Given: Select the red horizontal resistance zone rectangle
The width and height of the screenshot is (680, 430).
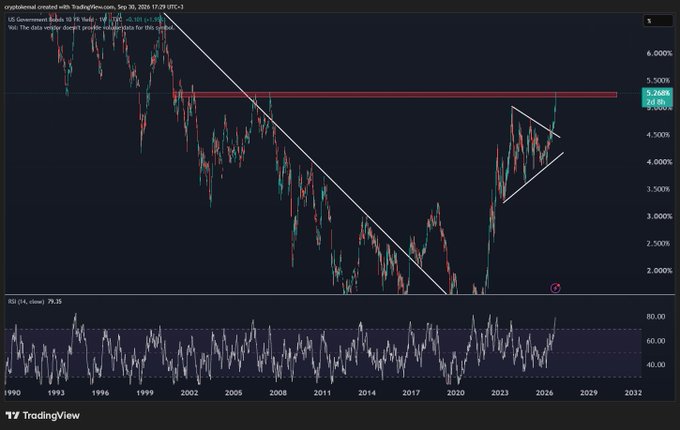Looking at the screenshot, I should click(395, 94).
